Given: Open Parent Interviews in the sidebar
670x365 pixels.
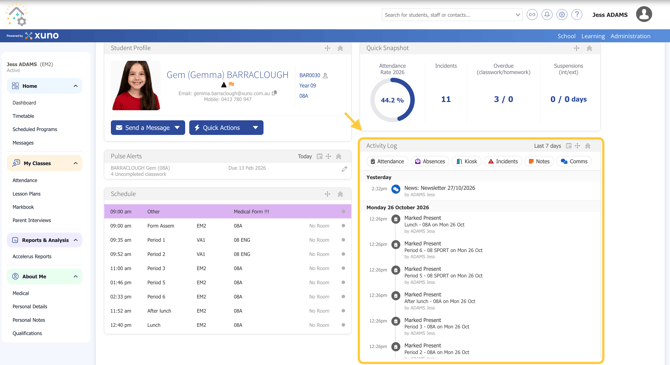Looking at the screenshot, I should [32, 221].
